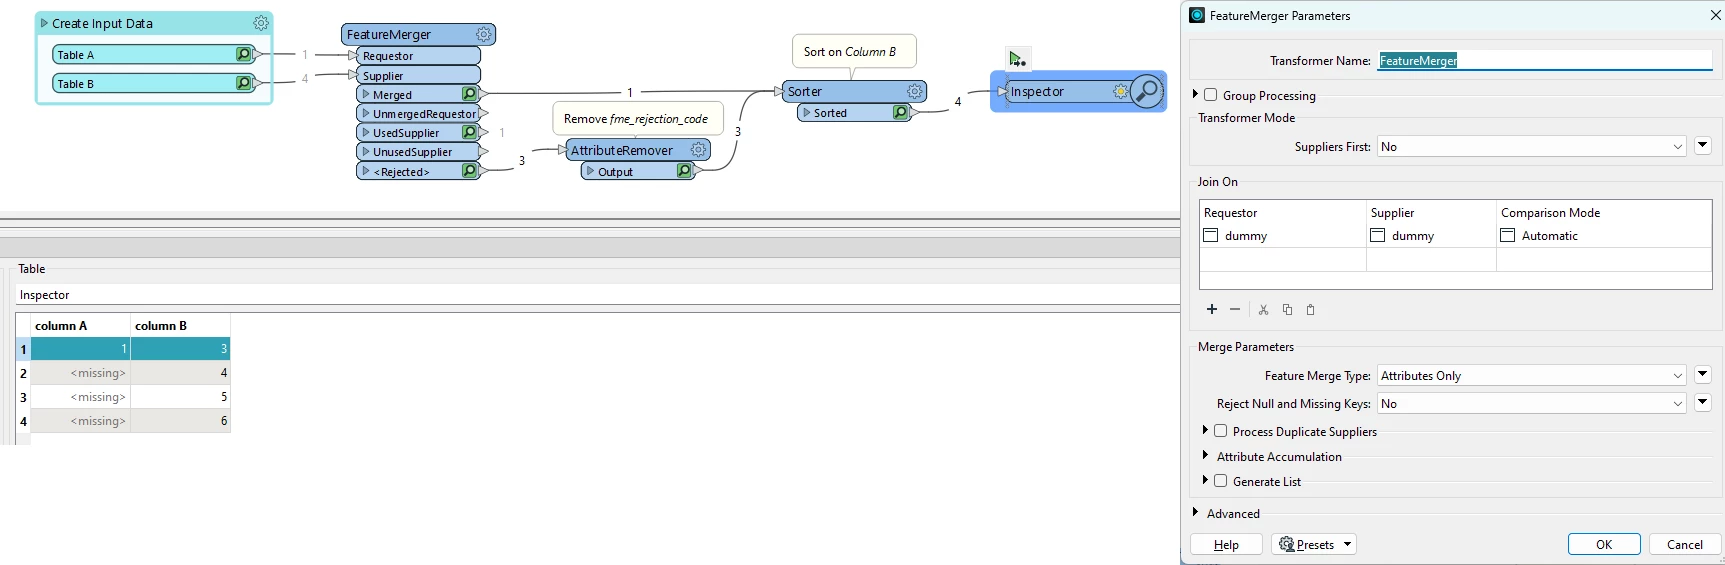The width and height of the screenshot is (1725, 565).
Task: Close the FeatureMerger Parameters dialog
Action: coord(1715,15)
